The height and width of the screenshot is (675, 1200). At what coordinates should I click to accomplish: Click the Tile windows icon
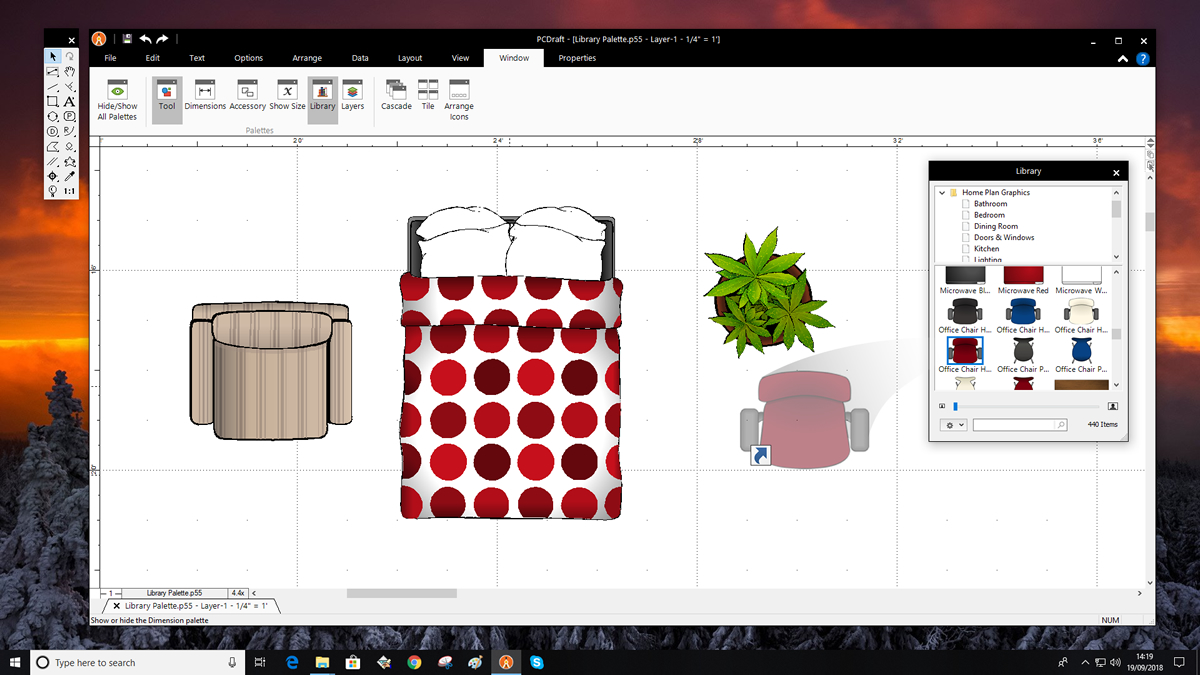pyautogui.click(x=428, y=95)
